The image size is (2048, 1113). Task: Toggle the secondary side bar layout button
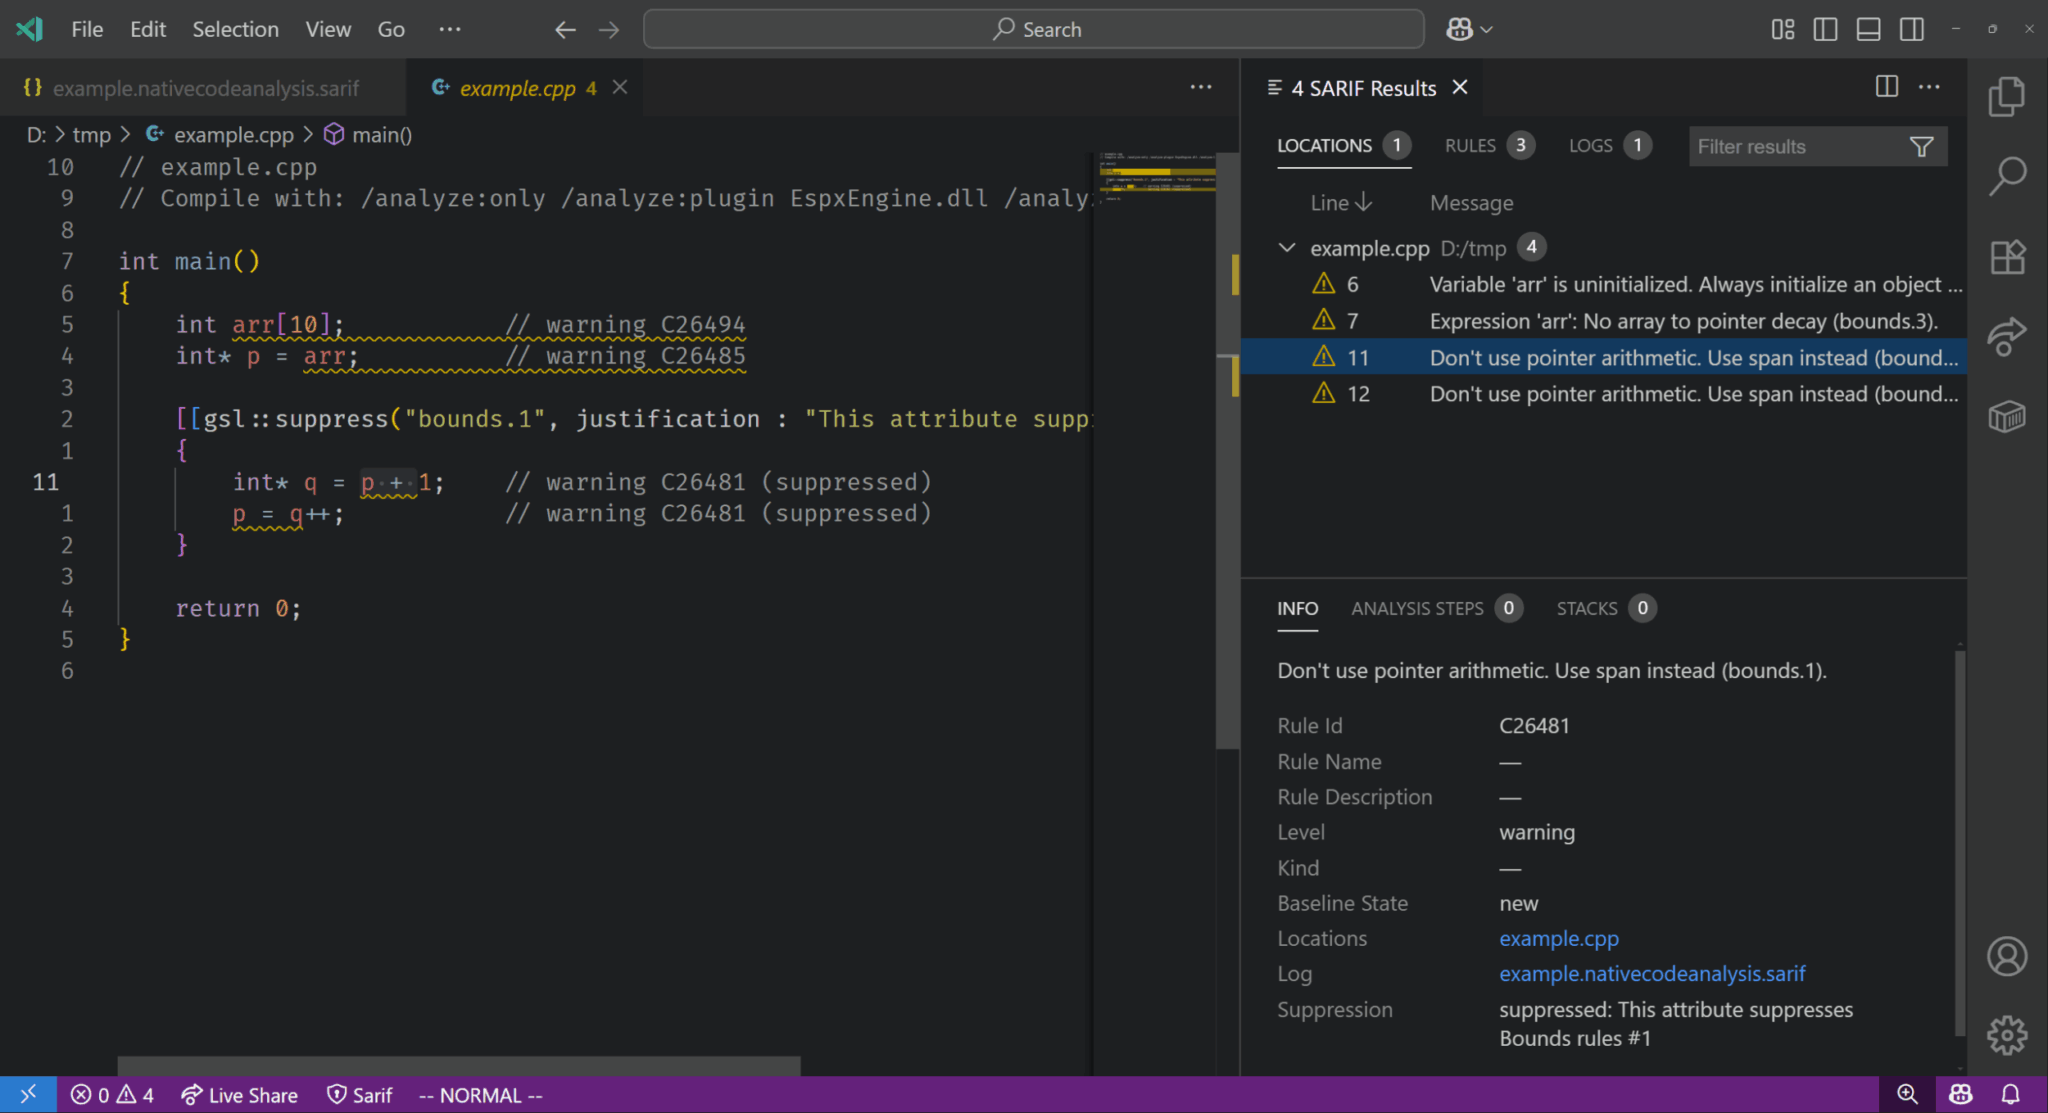(x=1911, y=29)
